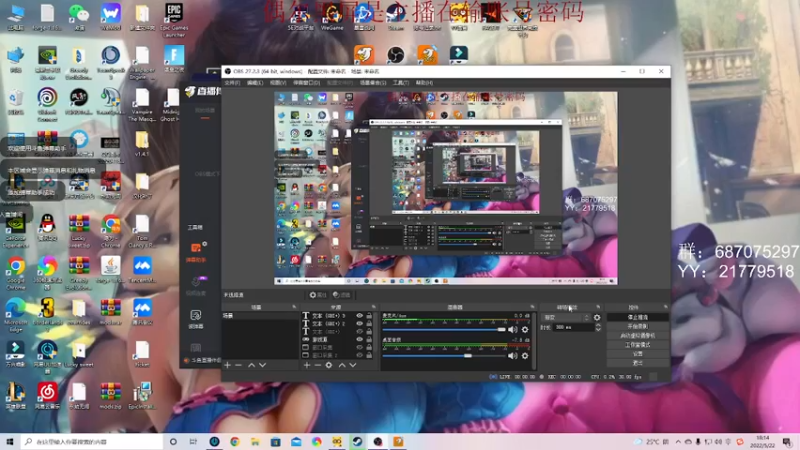Mute the 麦克风/Aux speaker icon

click(512, 330)
